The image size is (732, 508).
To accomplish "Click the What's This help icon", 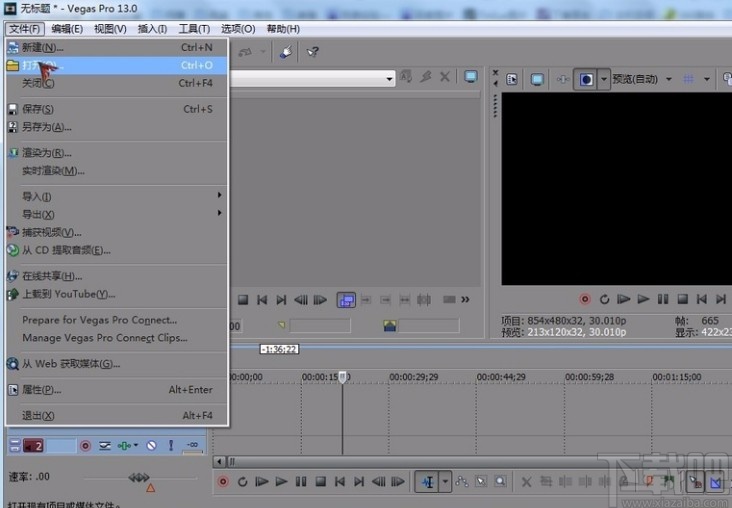I will pyautogui.click(x=312, y=52).
